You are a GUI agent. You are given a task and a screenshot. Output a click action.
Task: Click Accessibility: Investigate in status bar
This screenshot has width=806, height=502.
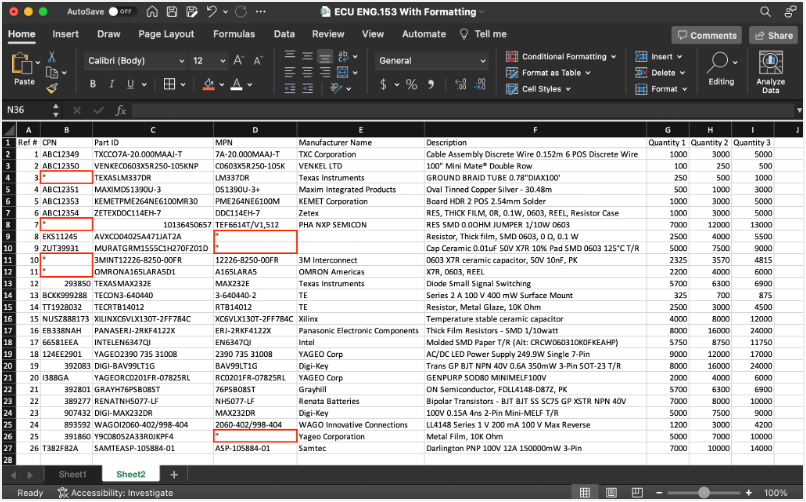coord(115,493)
